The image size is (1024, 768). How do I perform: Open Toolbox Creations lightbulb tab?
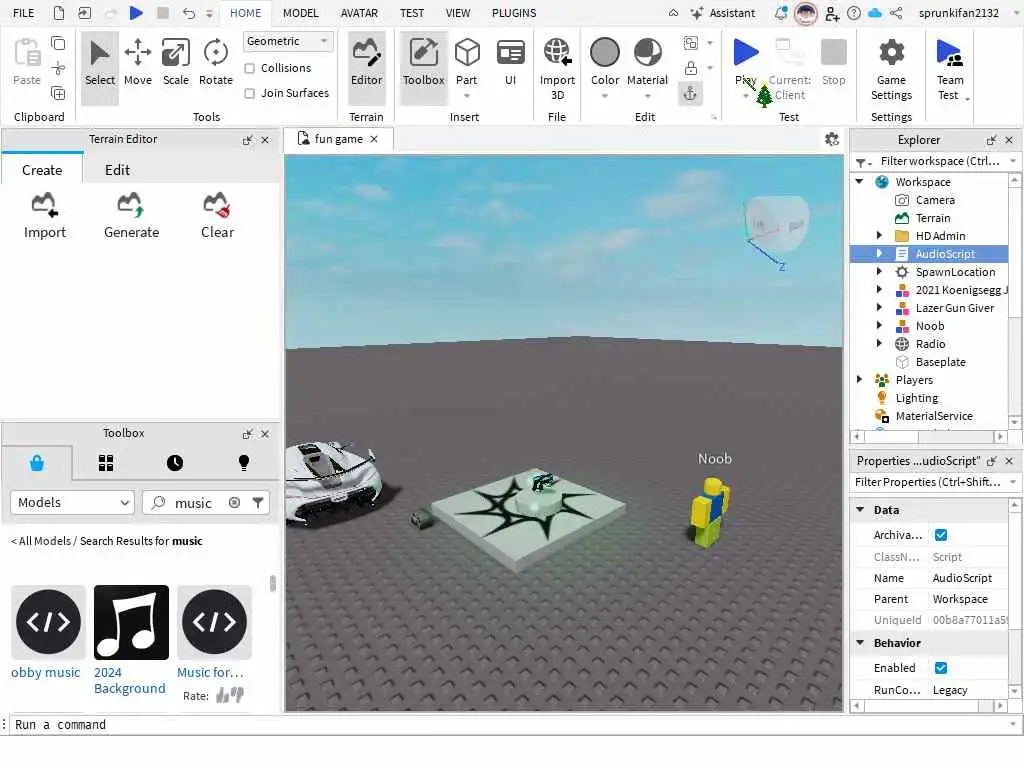[x=244, y=463]
